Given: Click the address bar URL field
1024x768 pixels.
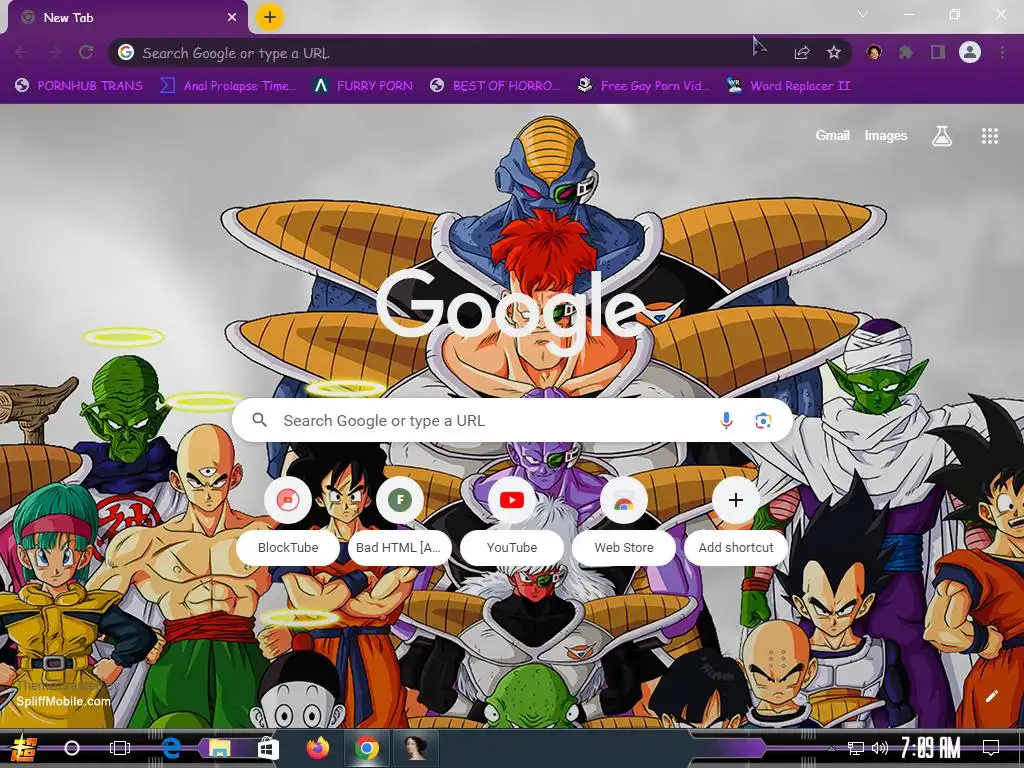Looking at the screenshot, I should click(480, 53).
